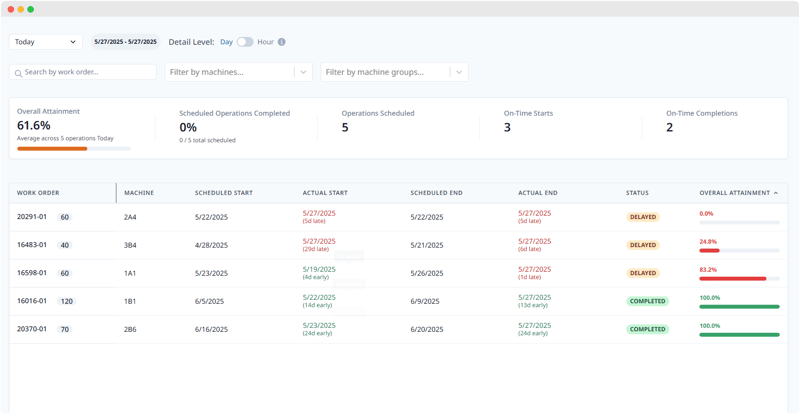
Task: Click the 40 badge on work order 16483-01
Action: coord(65,245)
